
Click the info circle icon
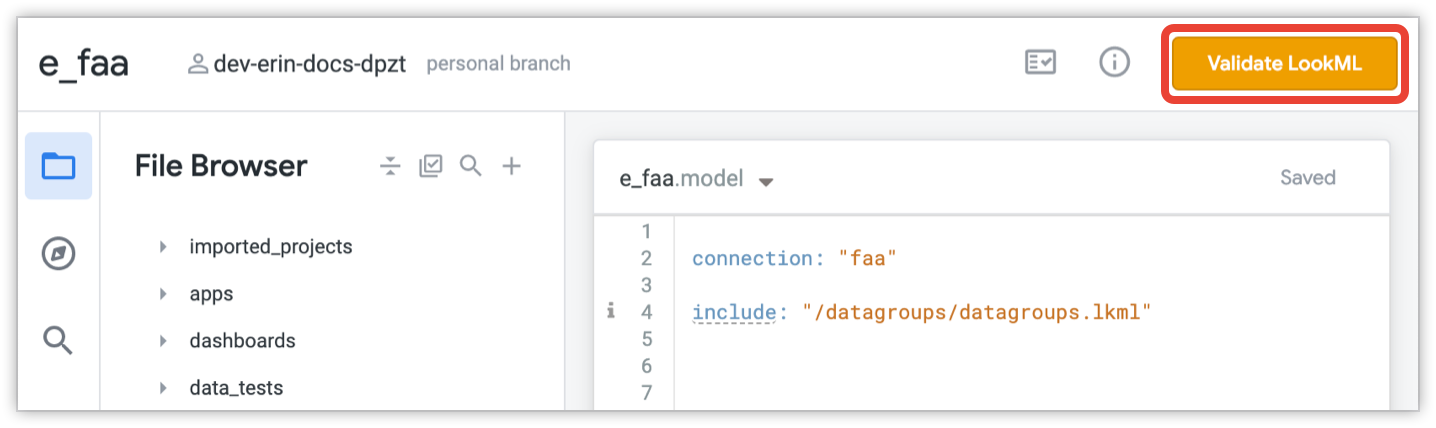click(1114, 63)
